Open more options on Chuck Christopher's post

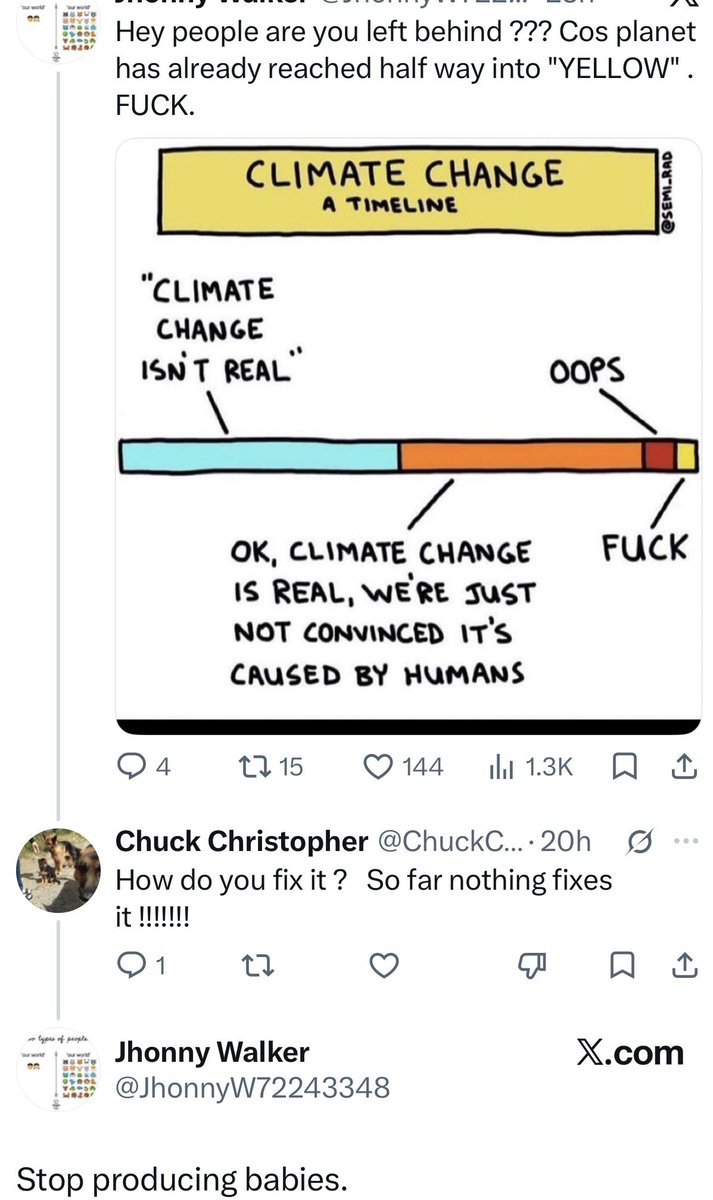click(x=685, y=842)
